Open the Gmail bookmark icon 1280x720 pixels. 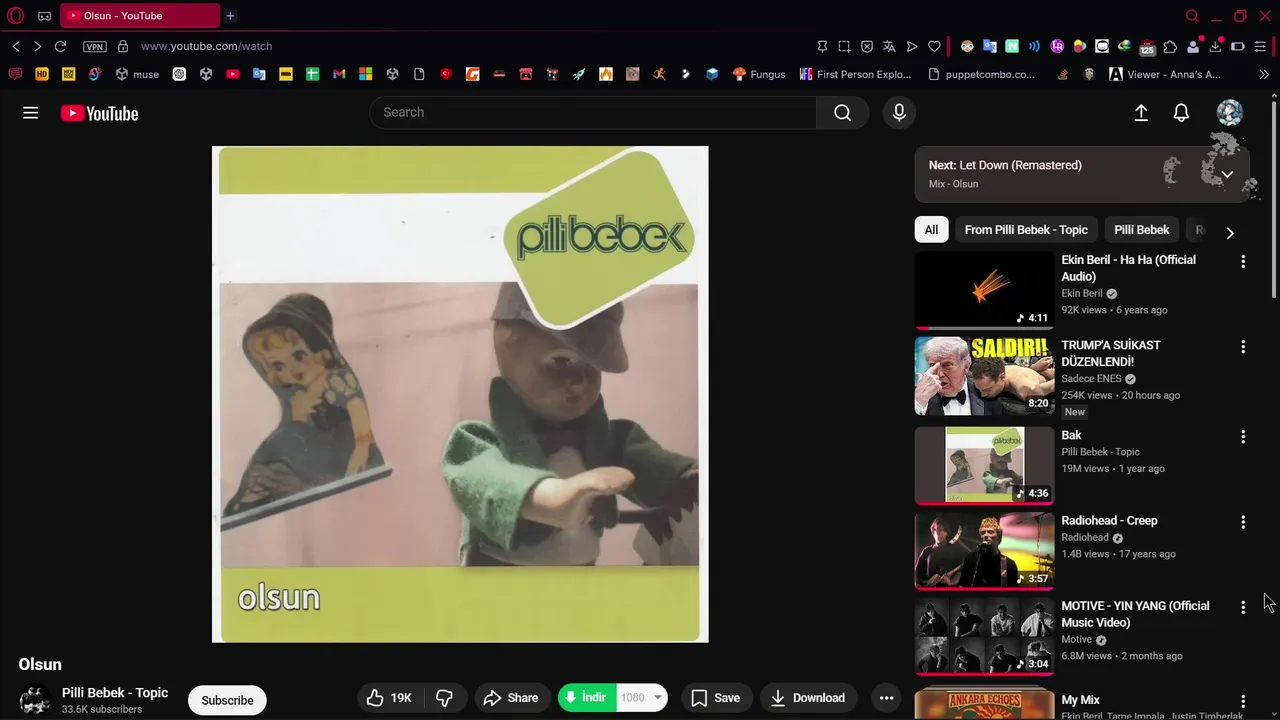(x=339, y=74)
